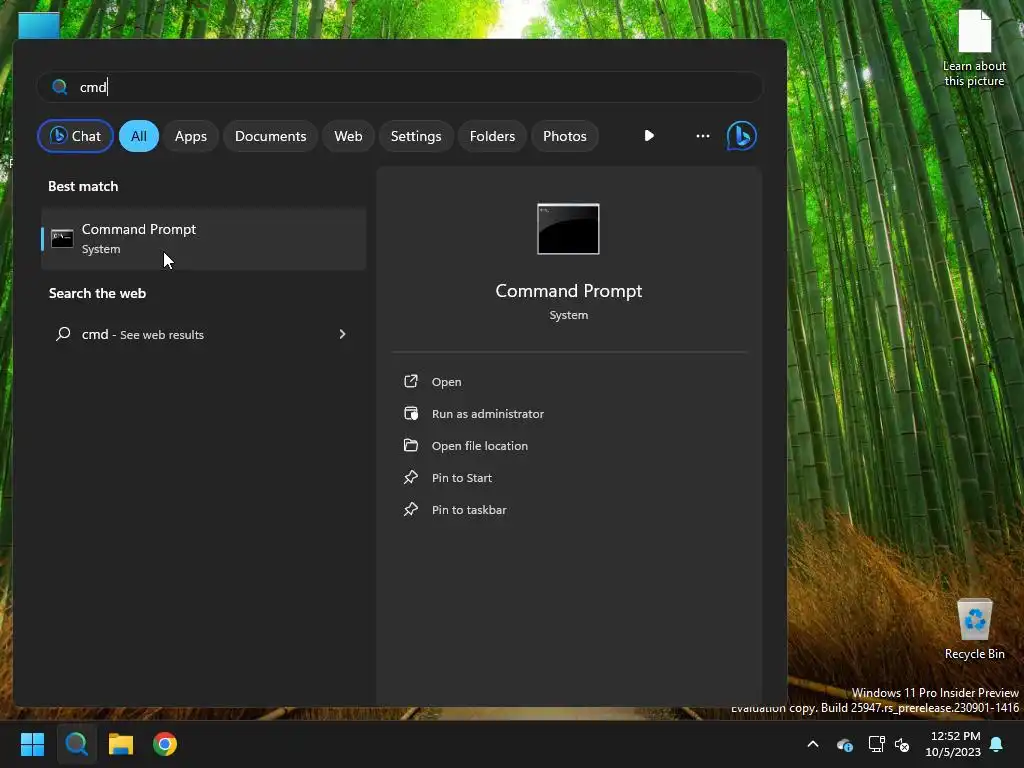Switch to the Web filter tab
The height and width of the screenshot is (768, 1024).
[348, 136]
